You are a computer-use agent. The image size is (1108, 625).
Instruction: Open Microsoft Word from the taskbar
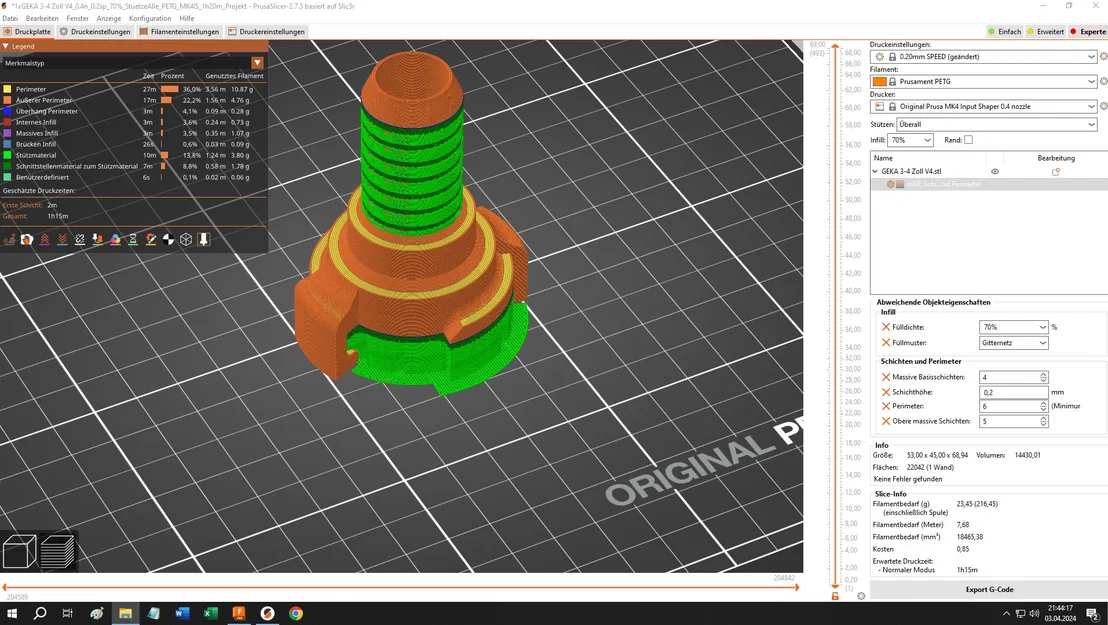182,613
